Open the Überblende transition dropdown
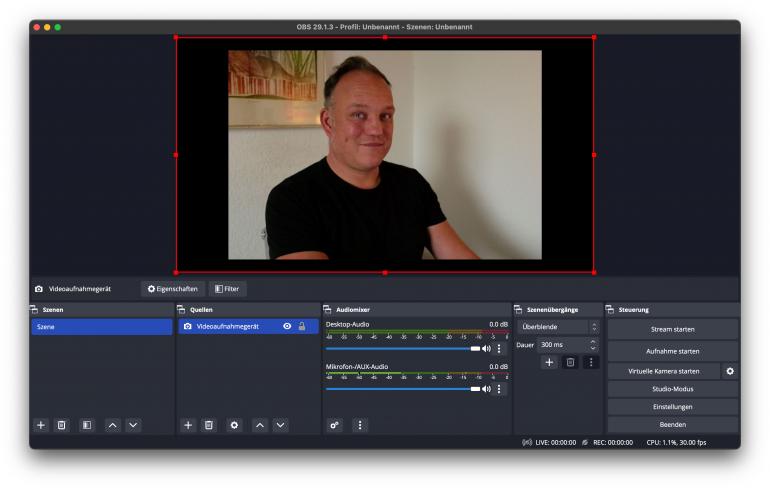 pos(558,327)
